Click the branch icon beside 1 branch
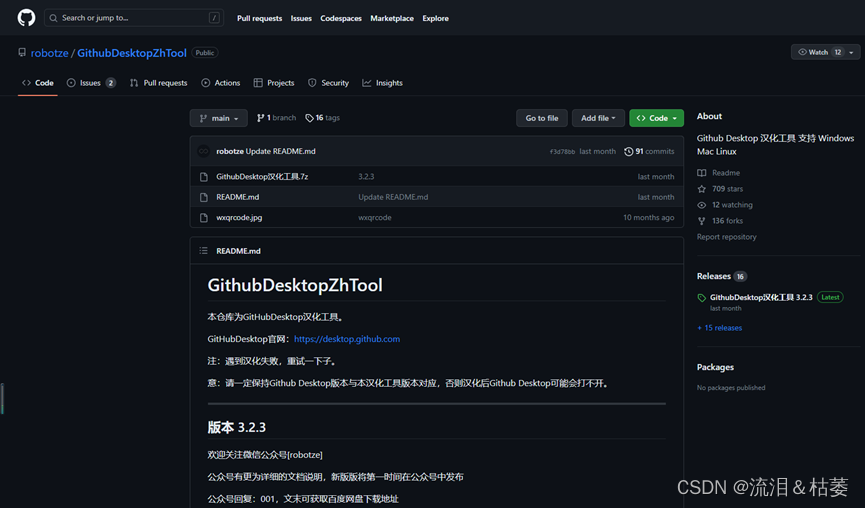The height and width of the screenshot is (508, 865). pos(260,118)
